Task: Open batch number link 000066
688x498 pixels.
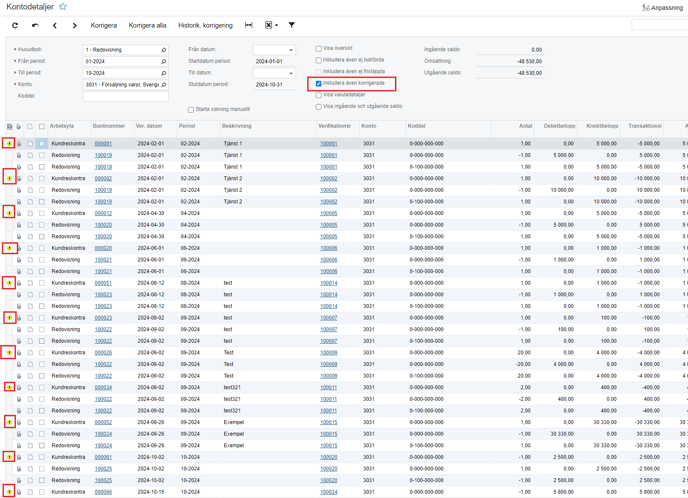Action: [103, 492]
